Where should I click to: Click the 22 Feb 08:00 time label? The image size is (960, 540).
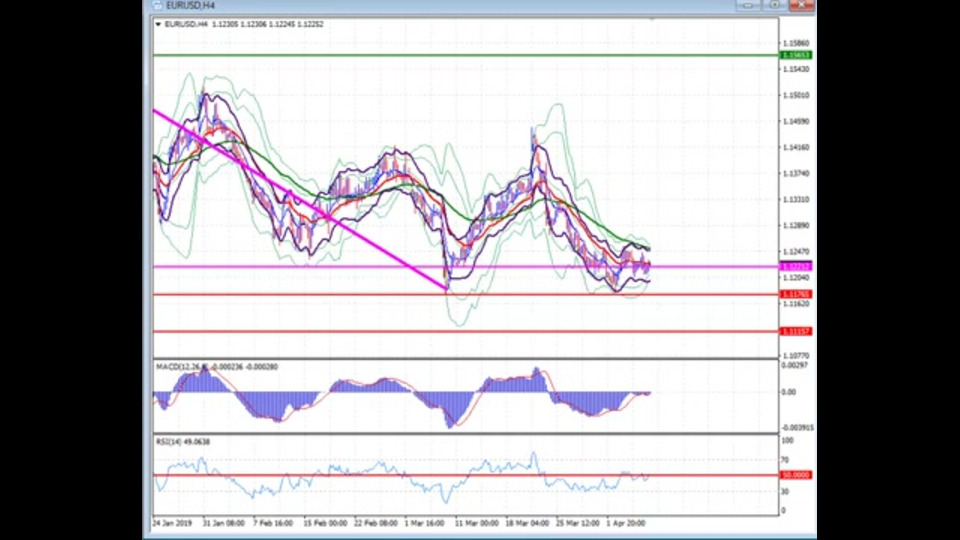point(375,523)
